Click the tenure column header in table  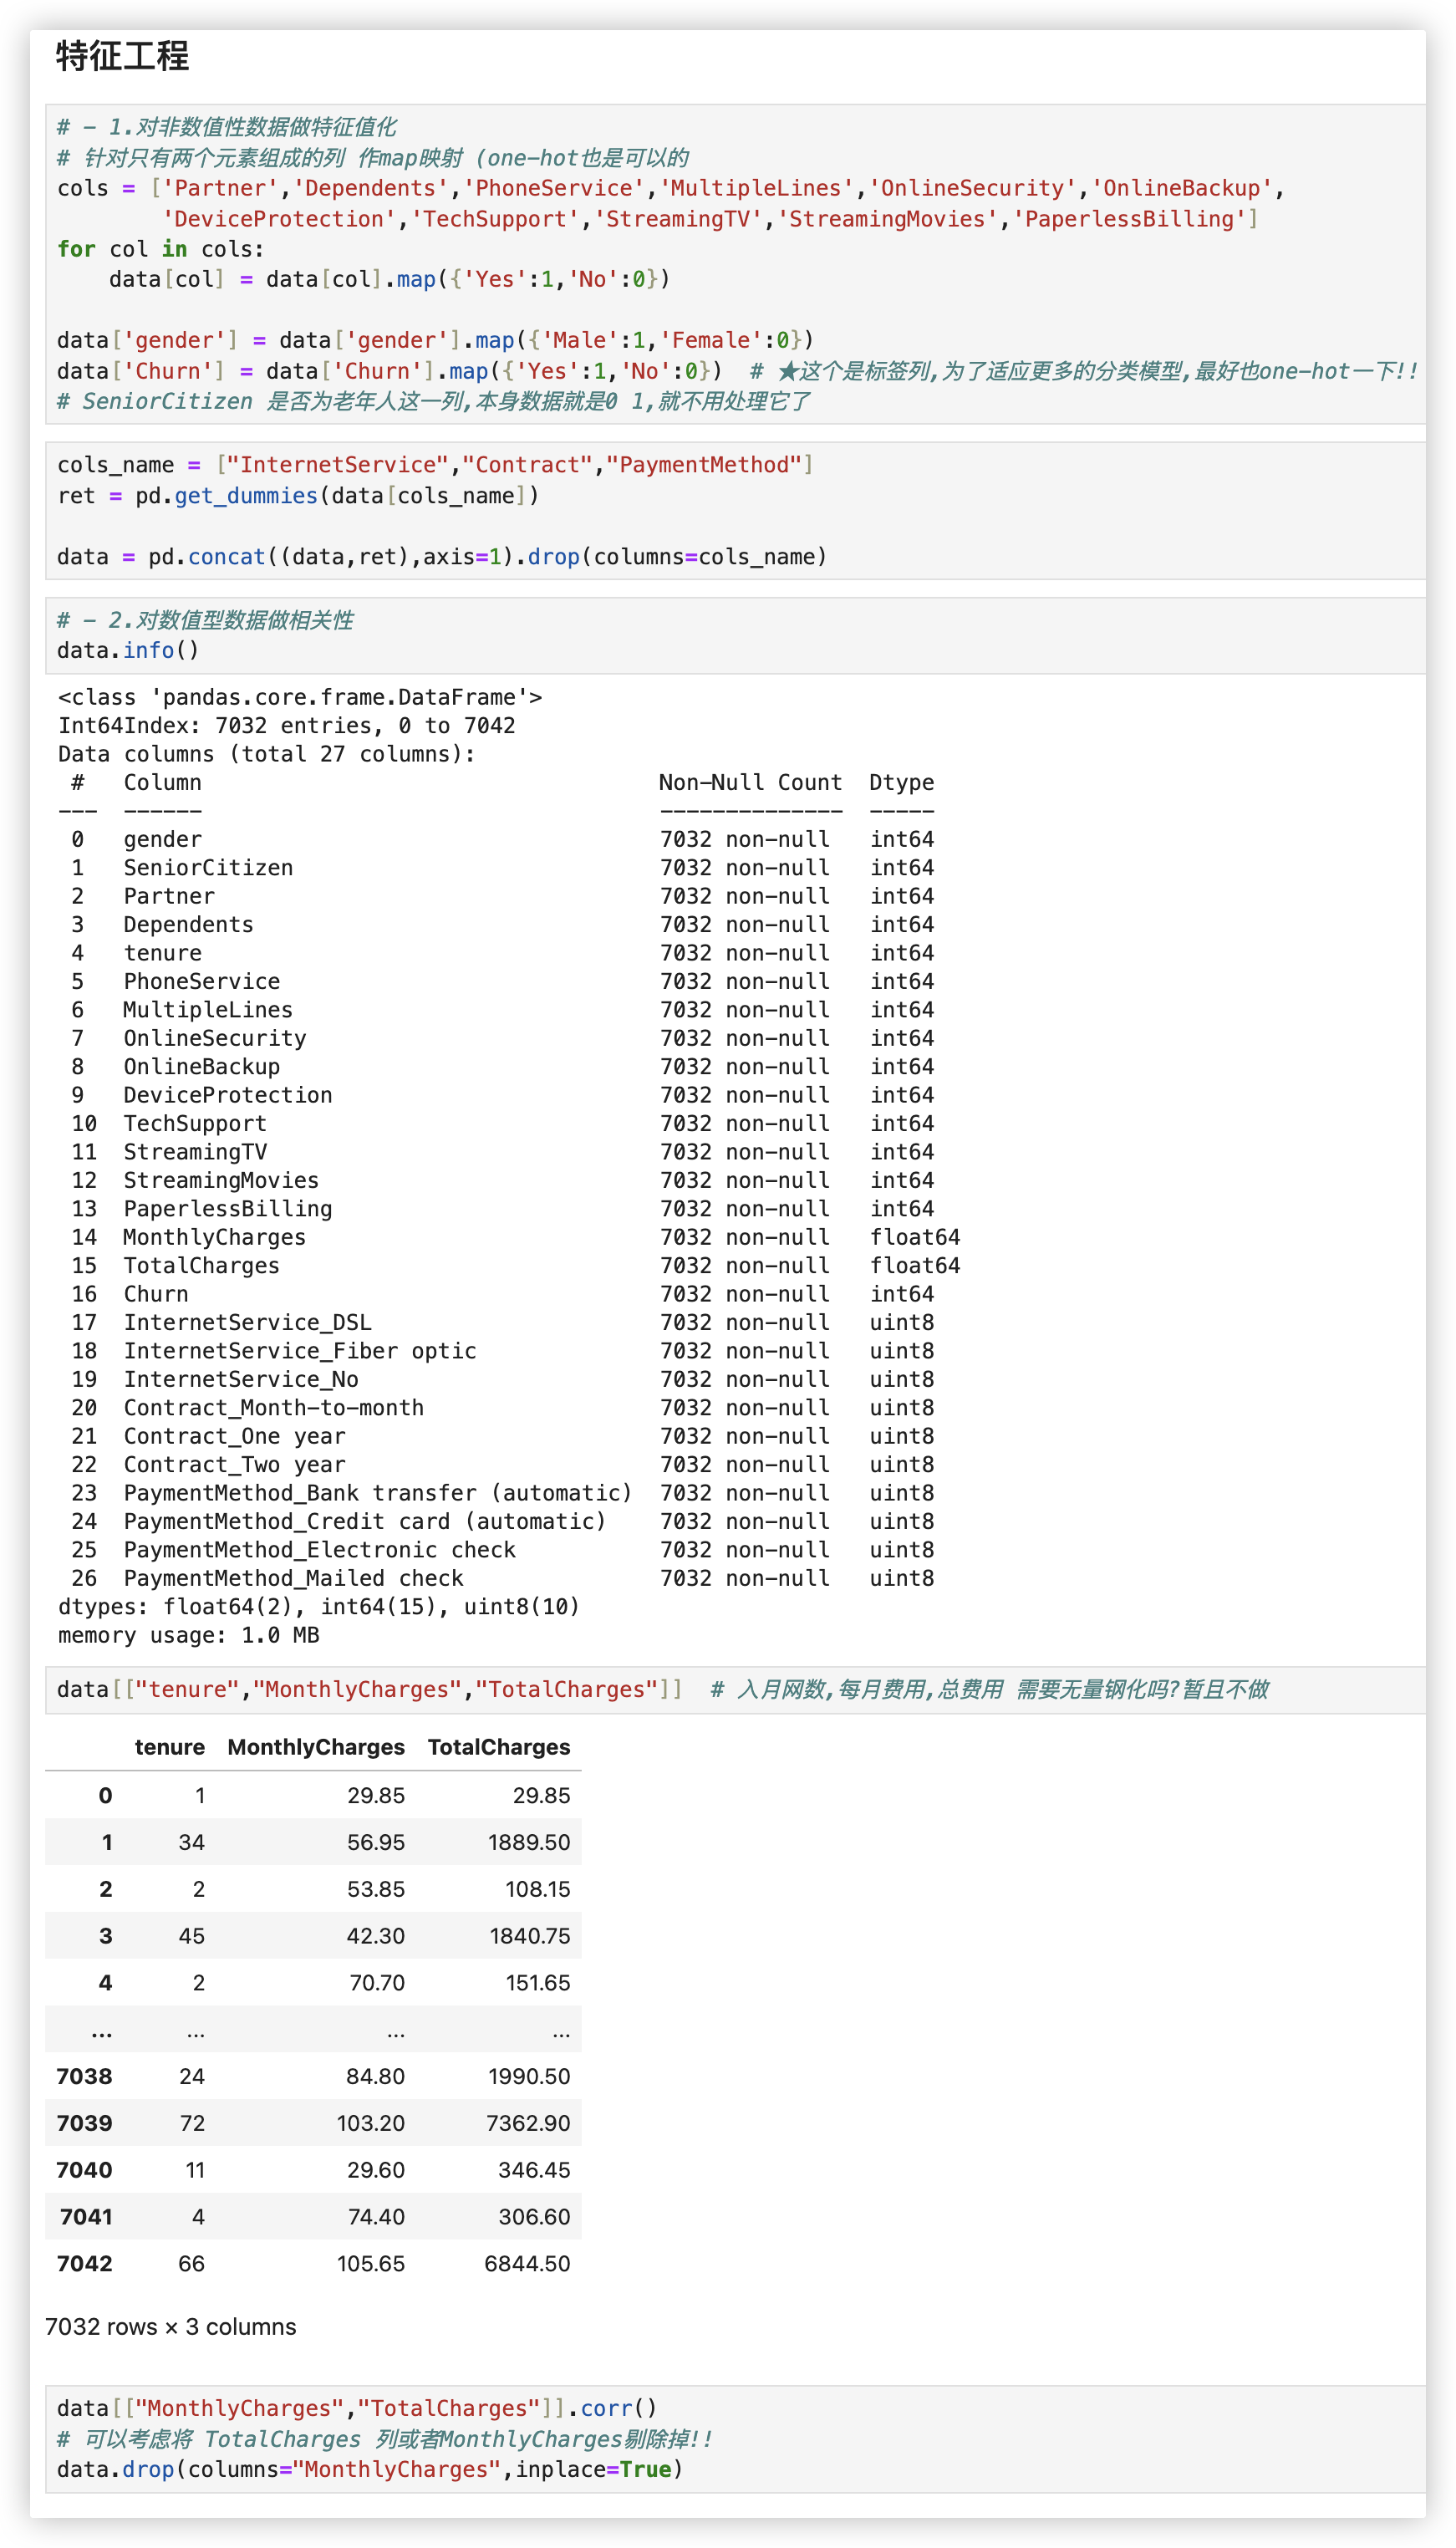pos(169,1747)
